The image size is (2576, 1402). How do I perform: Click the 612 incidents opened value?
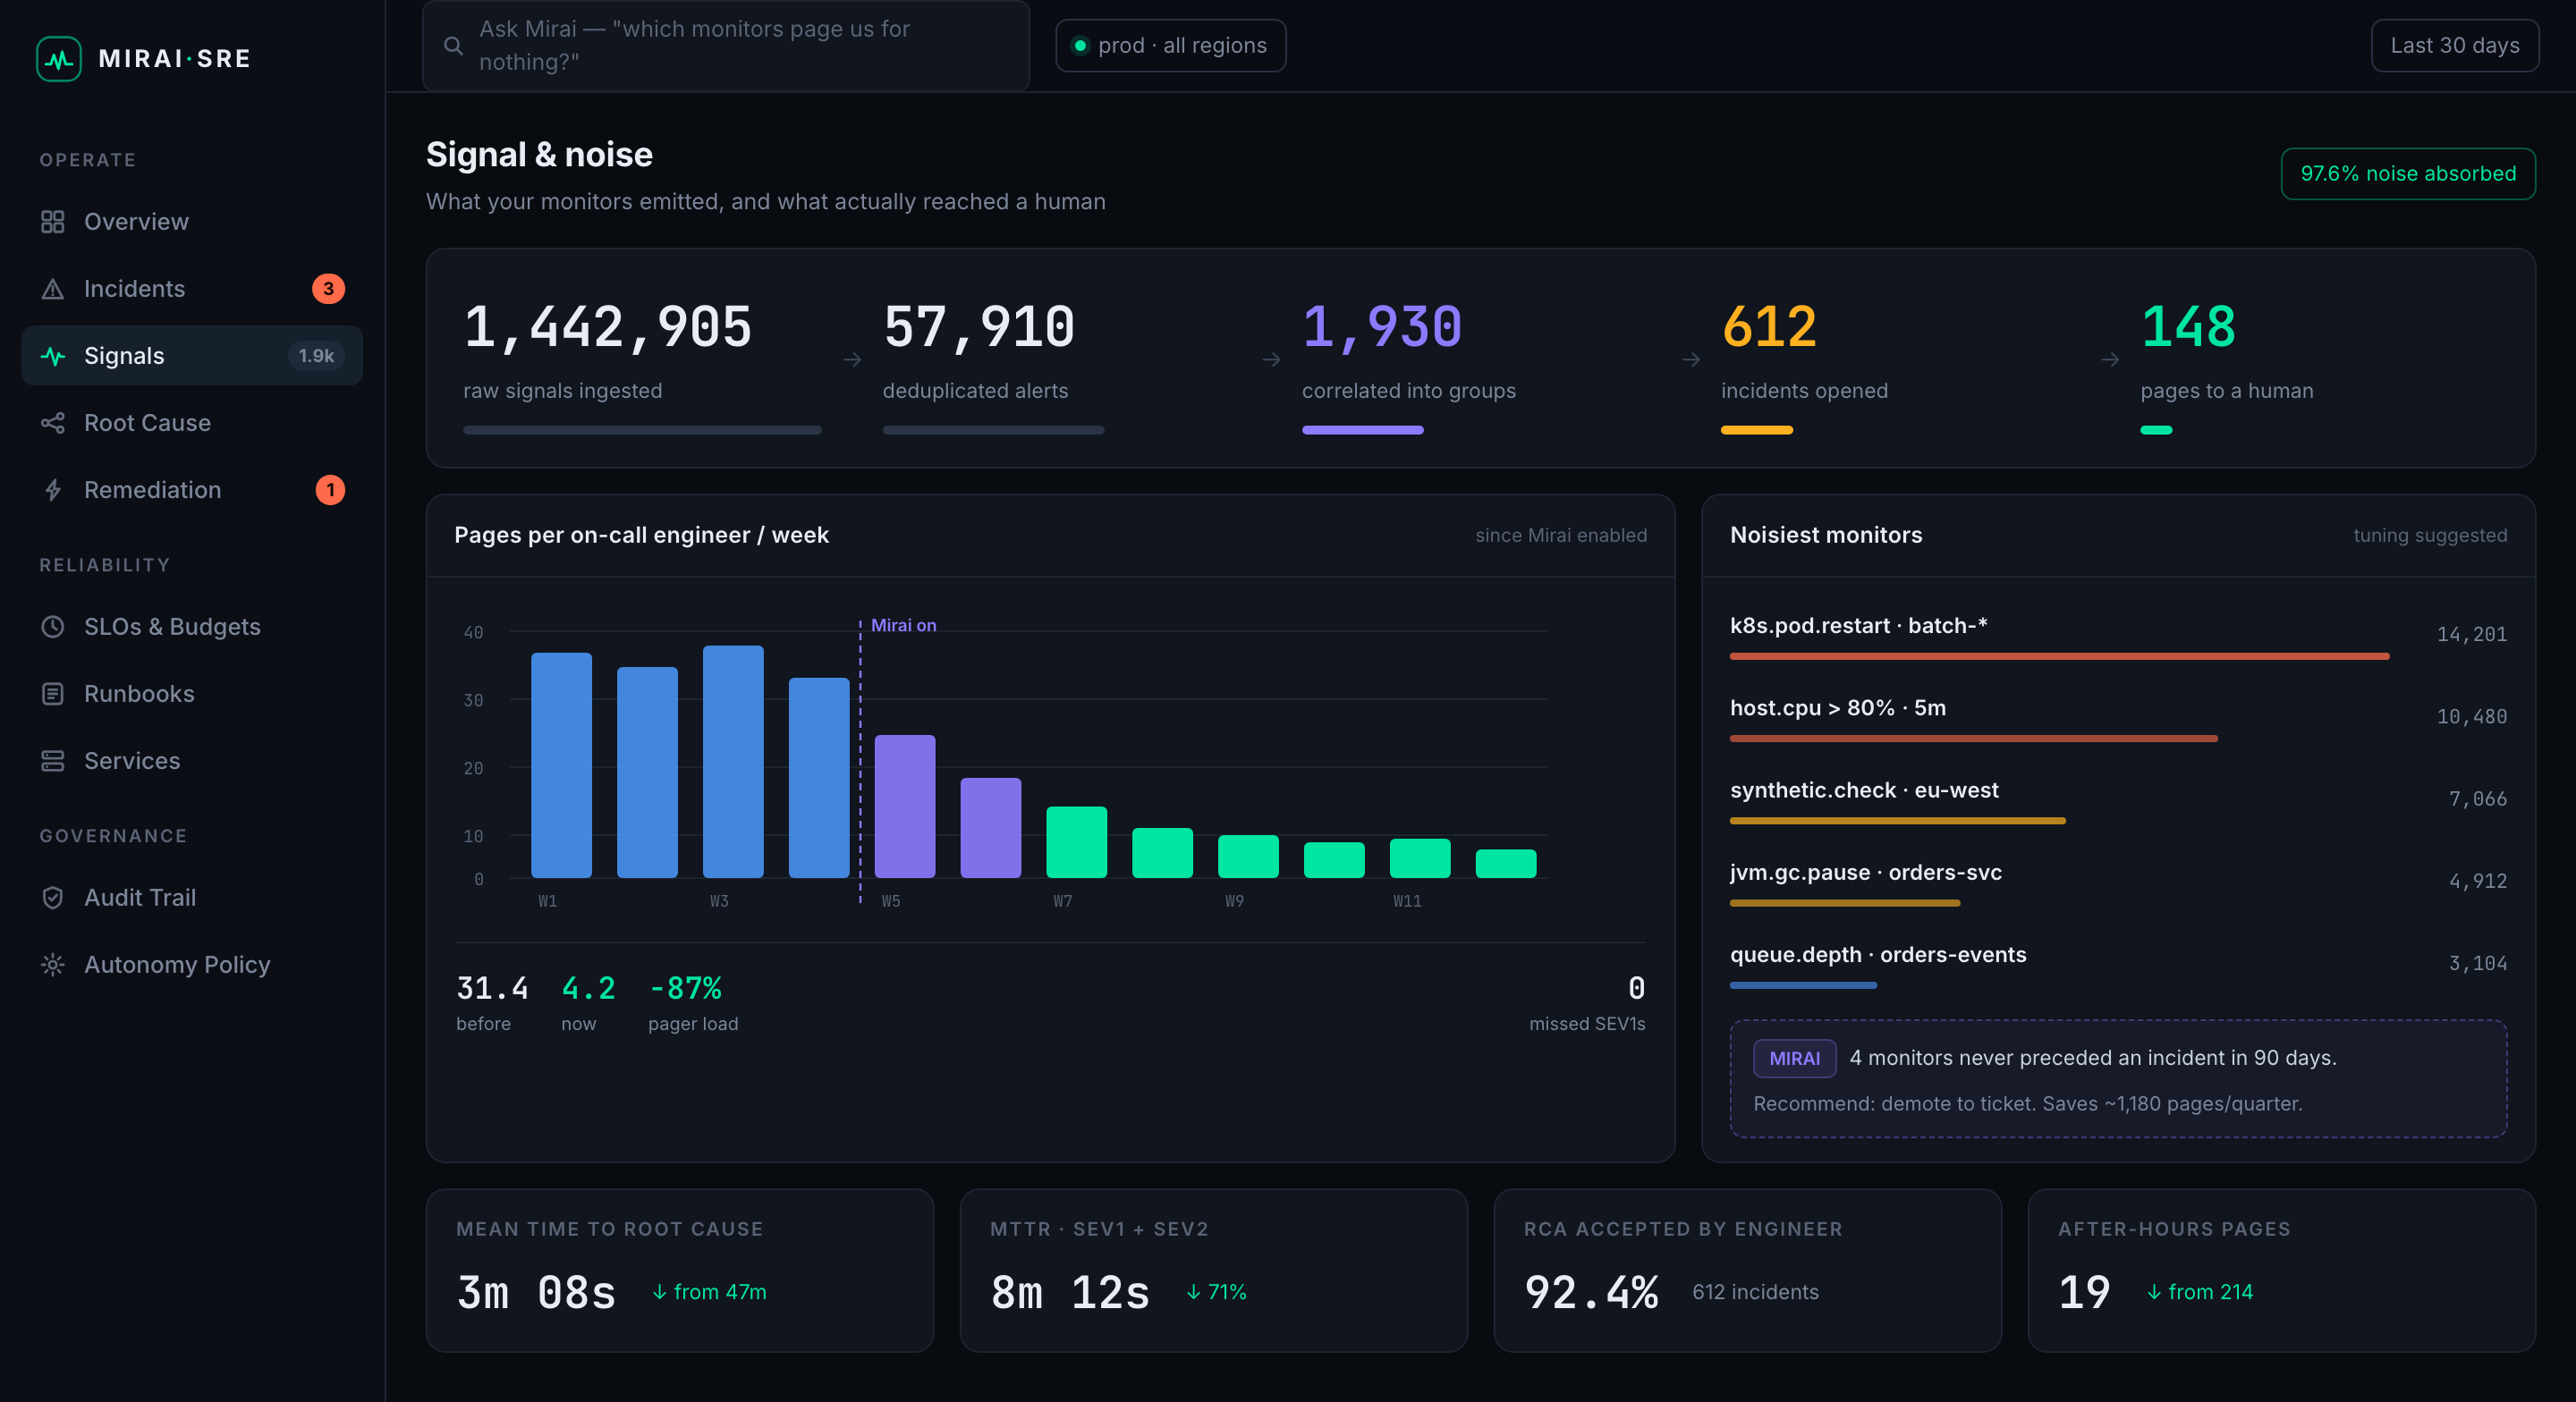coord(1768,327)
